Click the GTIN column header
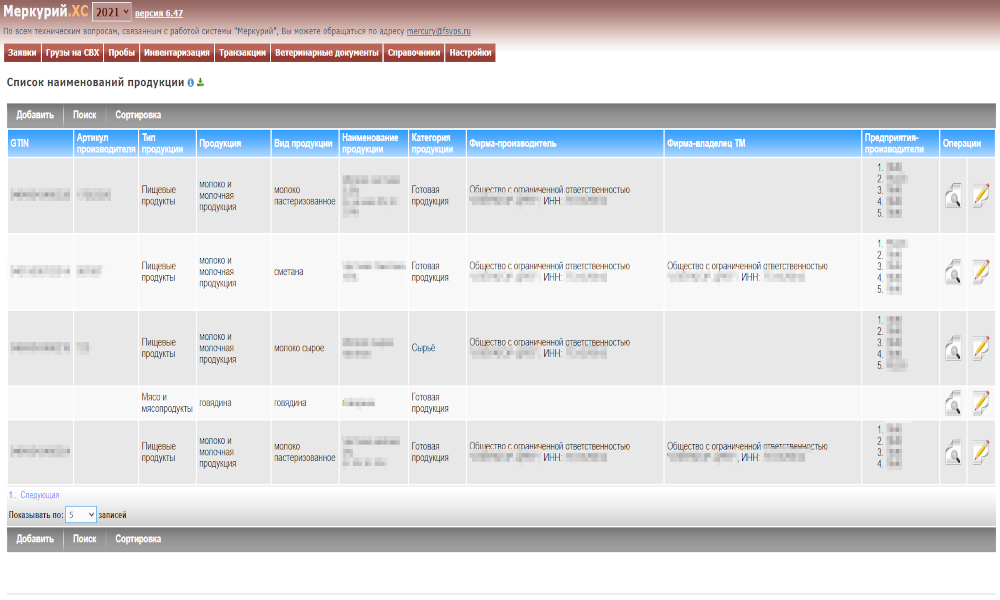The height and width of the screenshot is (600, 1000). [40, 143]
